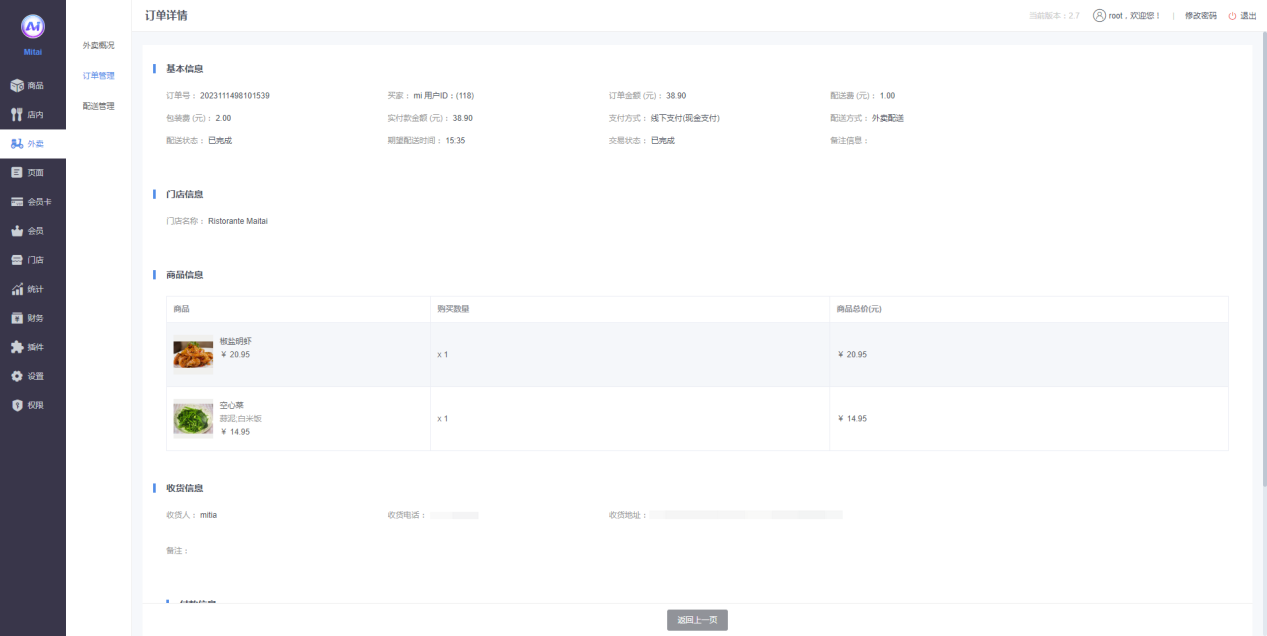Select 订单管理 in the submenu
Screen dimensions: 1267x636
98,76
